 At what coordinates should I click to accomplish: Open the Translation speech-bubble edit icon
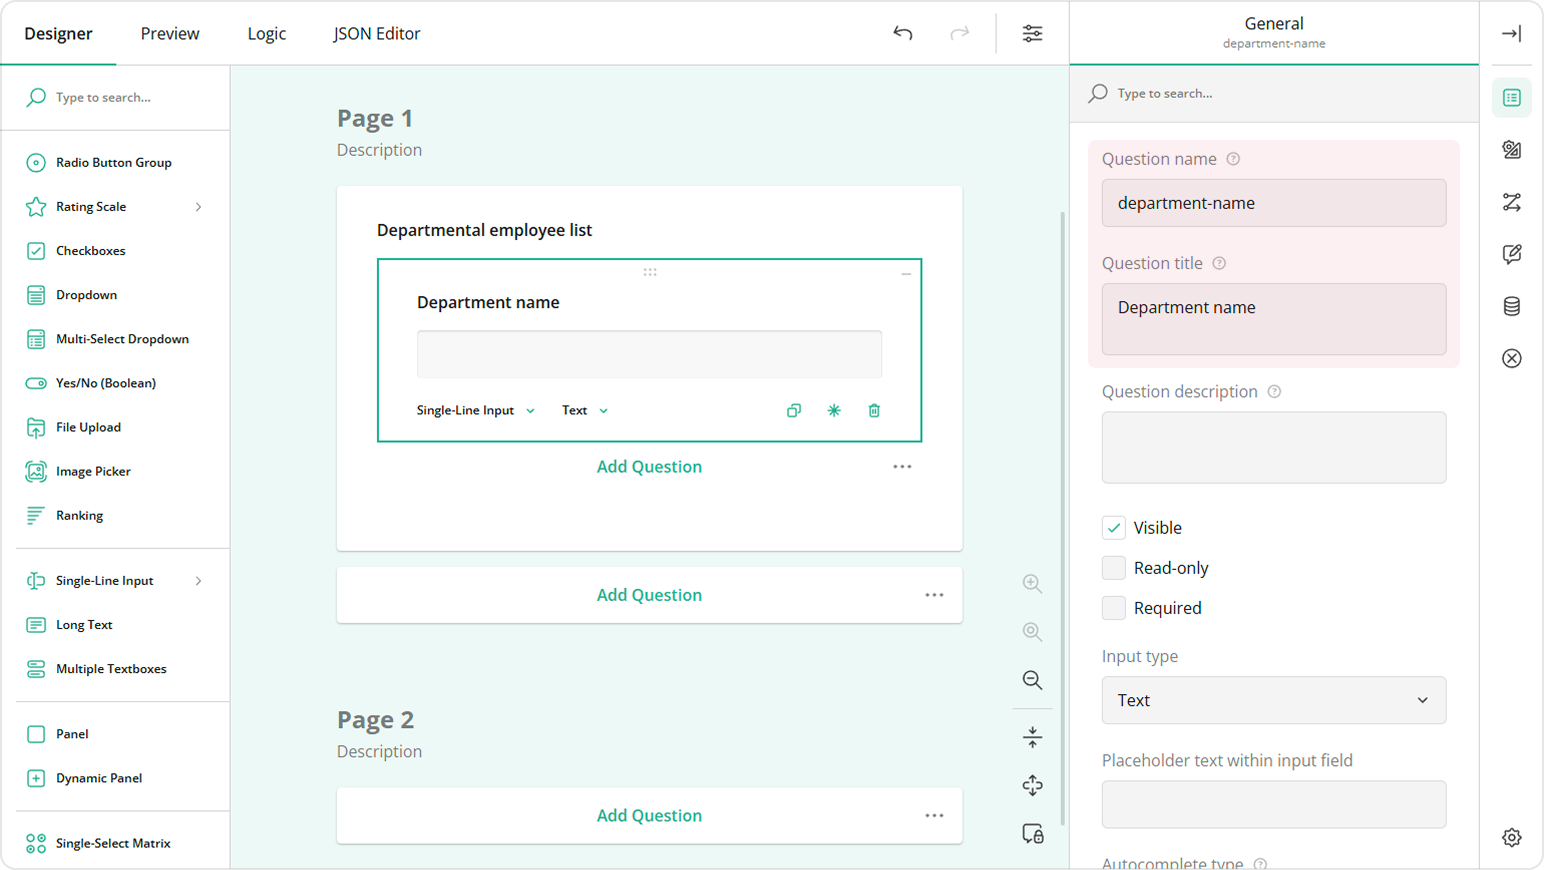(1512, 254)
